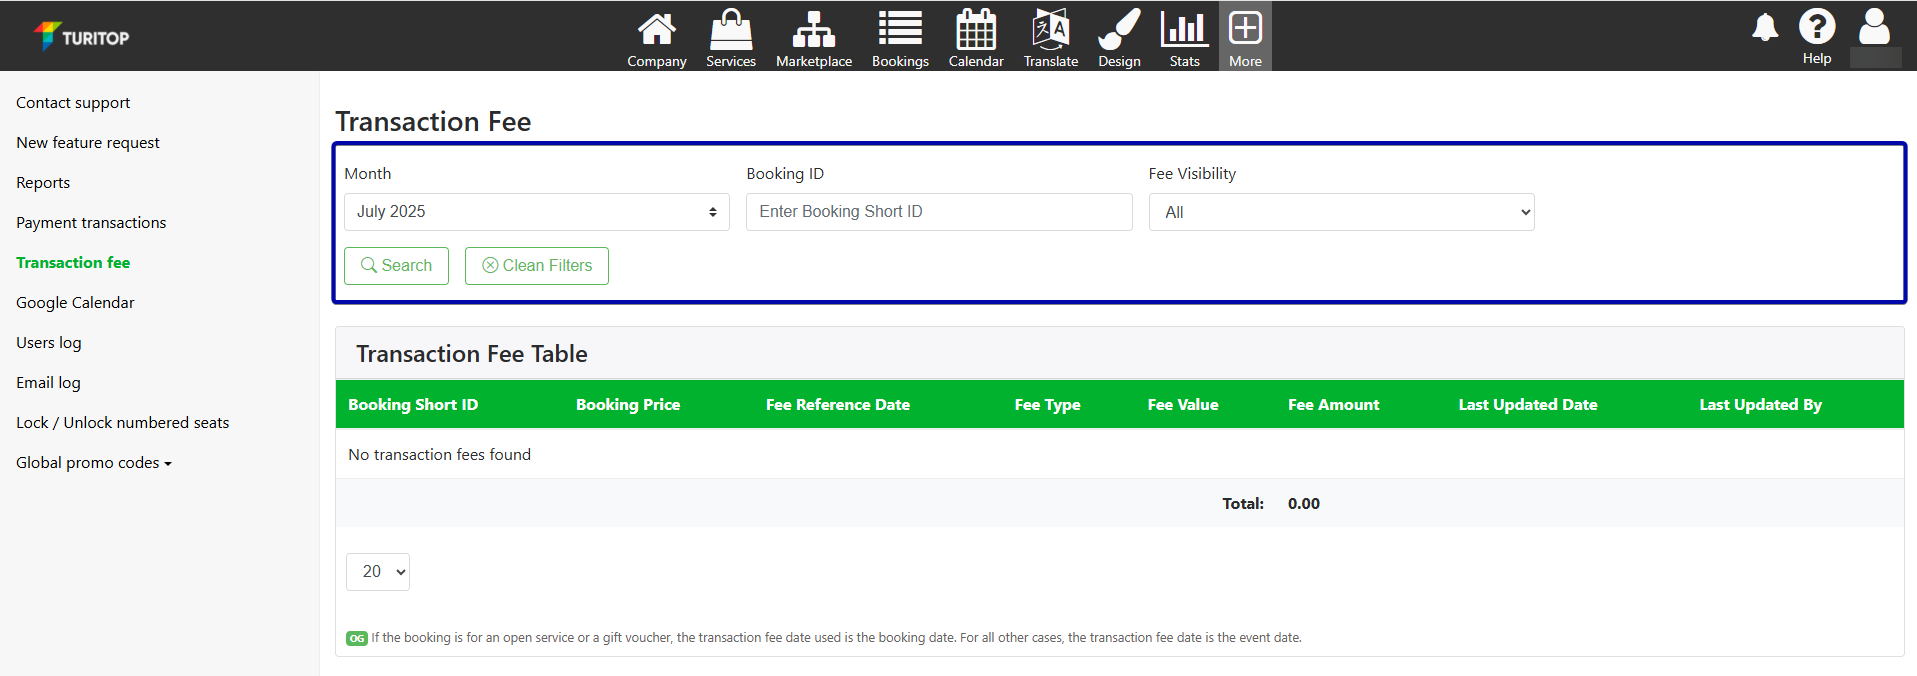Focus the Booking Short ID input field

[x=939, y=212]
